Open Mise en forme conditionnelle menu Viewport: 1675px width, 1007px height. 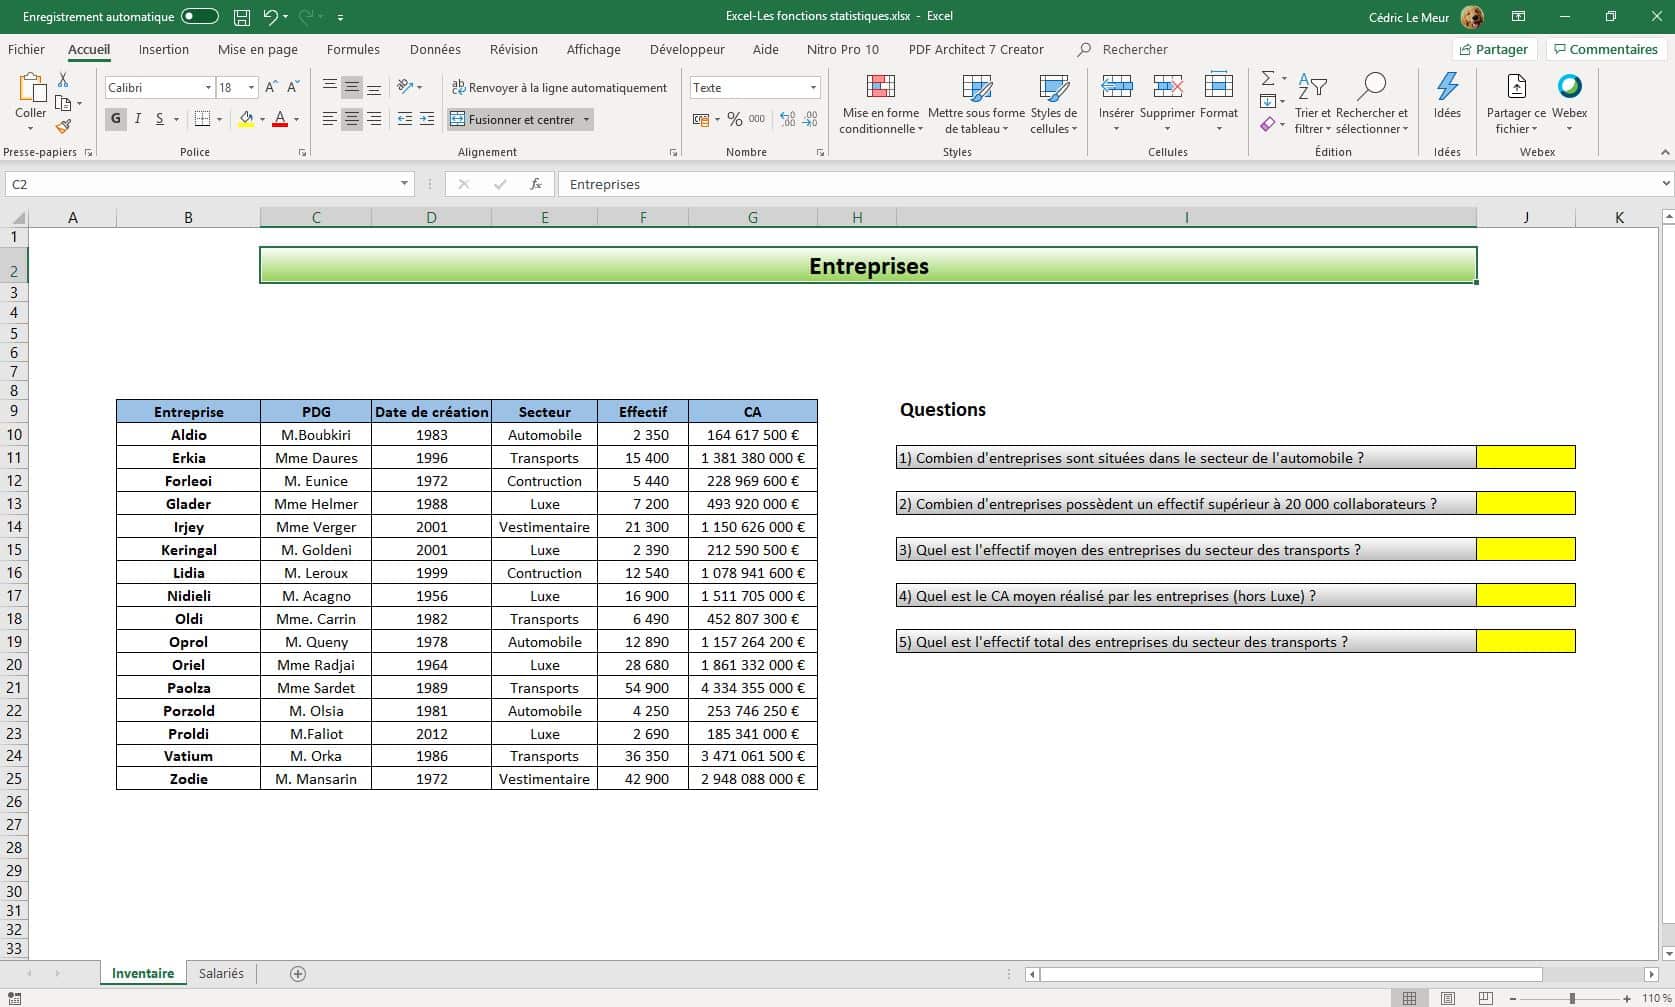880,103
